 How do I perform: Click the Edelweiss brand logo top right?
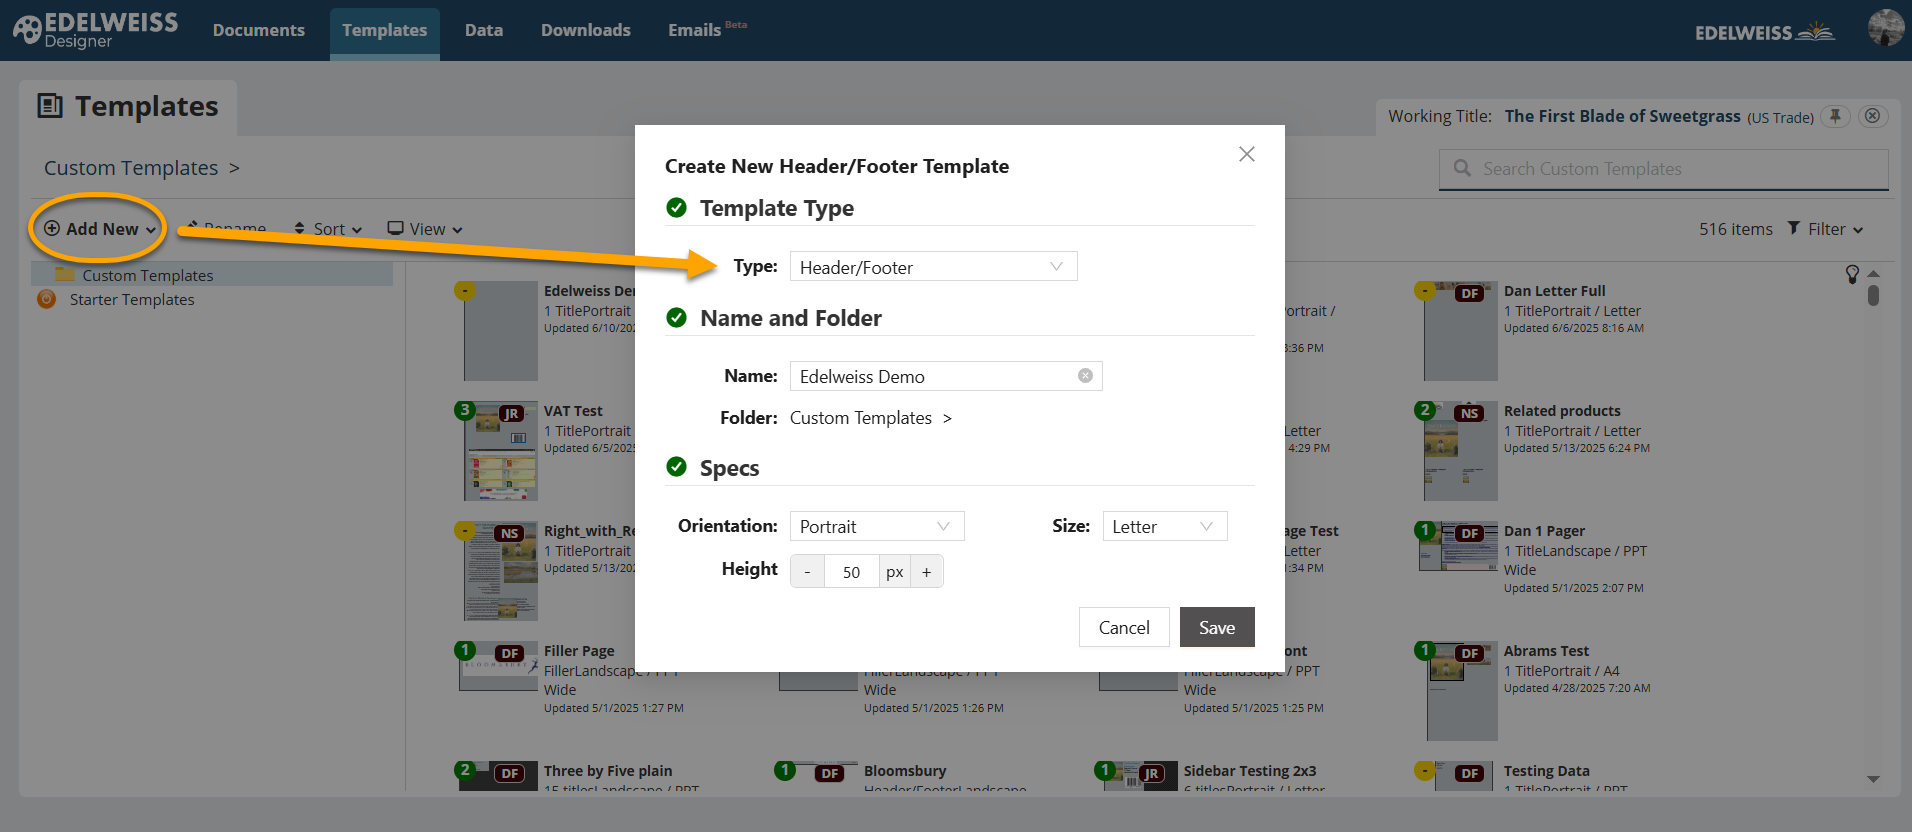pyautogui.click(x=1765, y=32)
